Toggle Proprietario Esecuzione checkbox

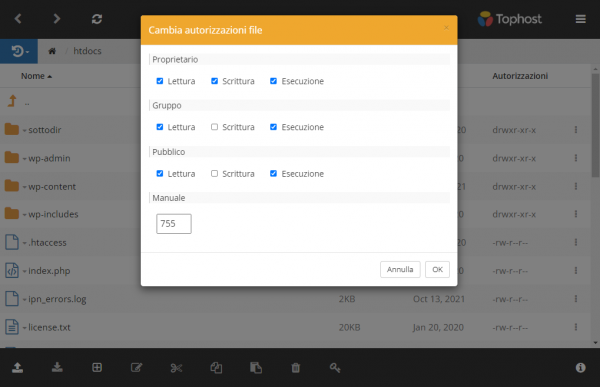click(273, 81)
